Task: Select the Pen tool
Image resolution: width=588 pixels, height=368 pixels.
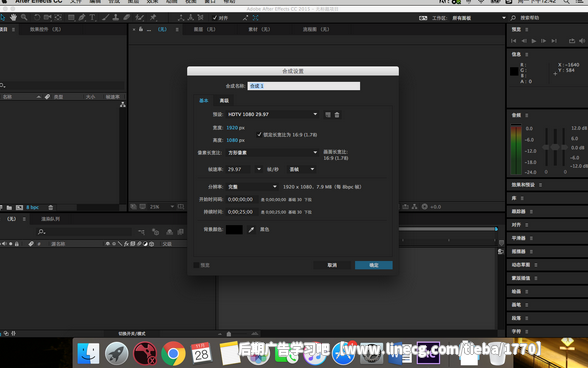Action: (82, 17)
